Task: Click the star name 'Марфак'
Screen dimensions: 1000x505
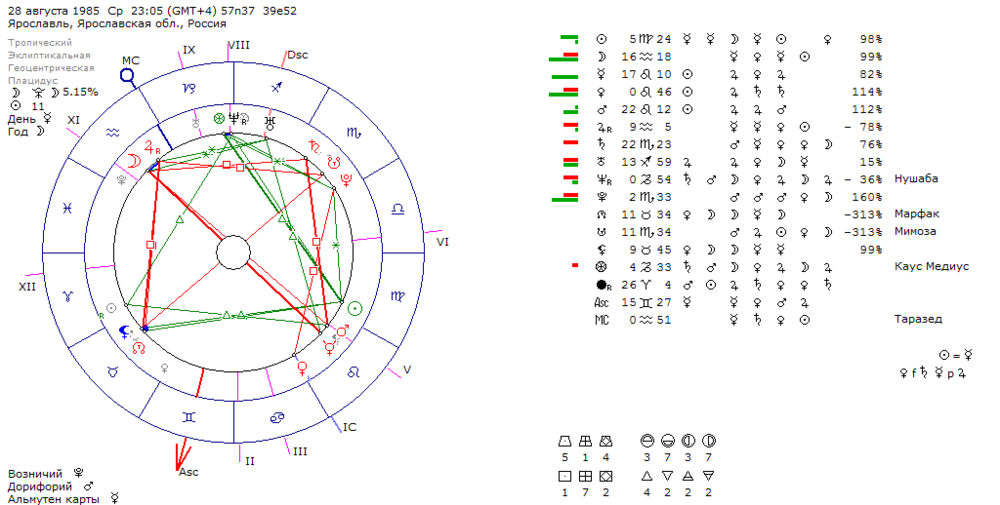Action: pyautogui.click(x=917, y=214)
